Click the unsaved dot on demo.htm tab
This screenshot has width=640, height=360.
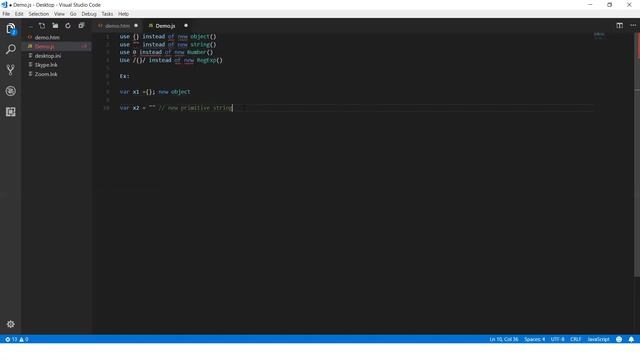click(136, 26)
